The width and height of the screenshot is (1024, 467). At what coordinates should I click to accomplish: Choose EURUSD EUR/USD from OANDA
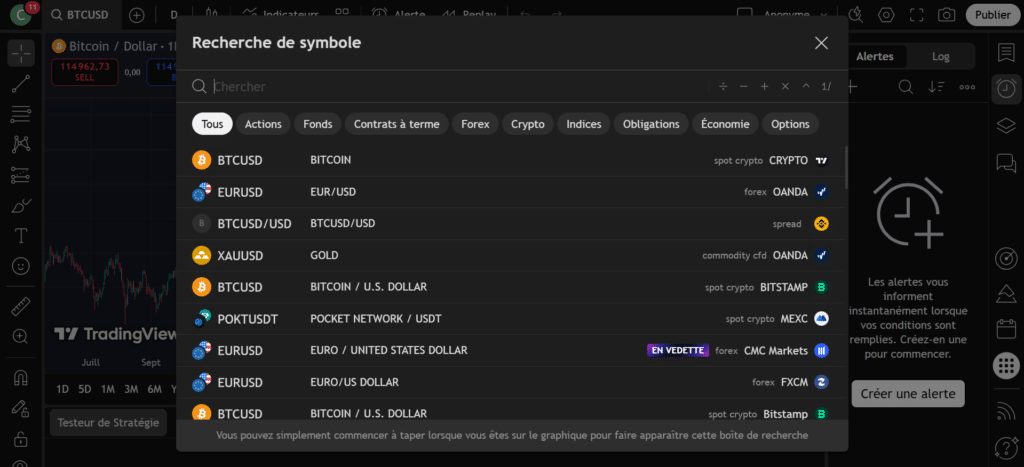(x=511, y=192)
